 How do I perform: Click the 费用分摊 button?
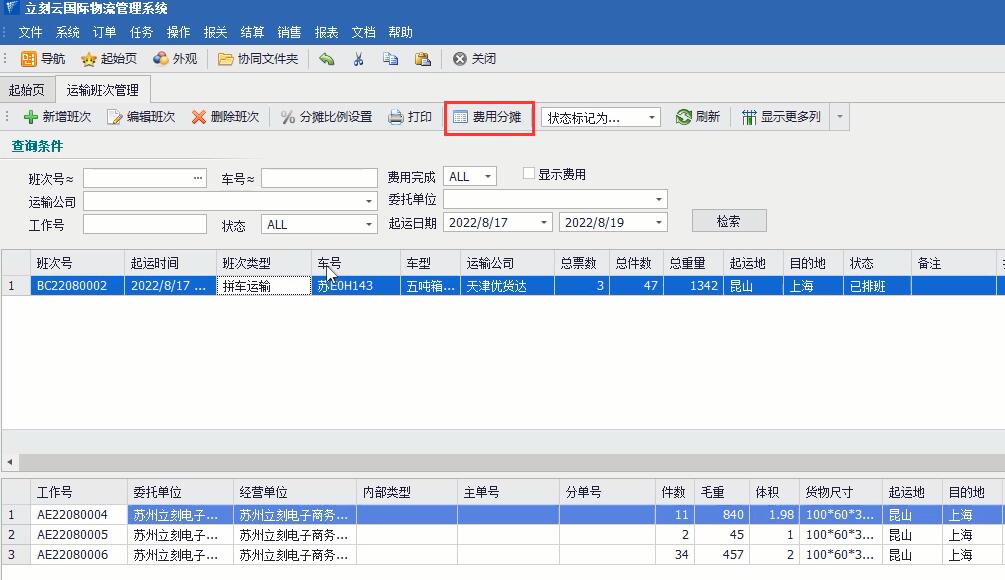coord(488,117)
